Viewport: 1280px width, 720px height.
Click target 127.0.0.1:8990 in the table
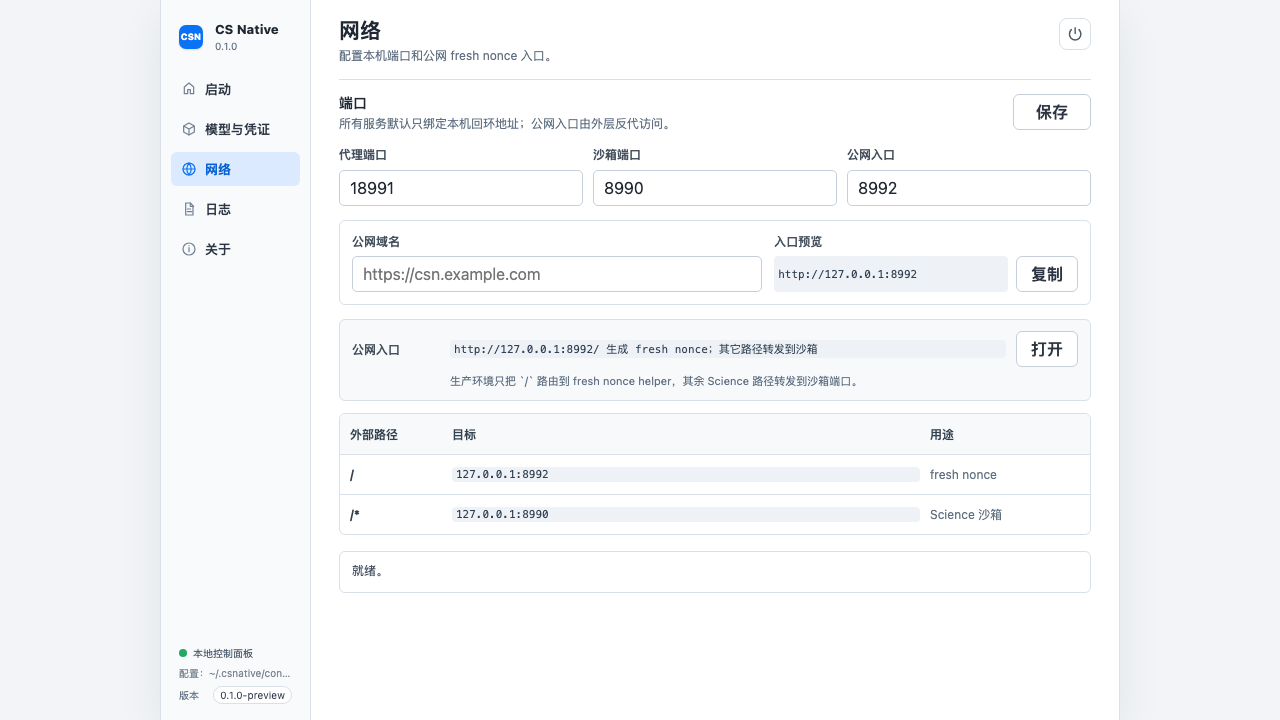[x=686, y=514]
